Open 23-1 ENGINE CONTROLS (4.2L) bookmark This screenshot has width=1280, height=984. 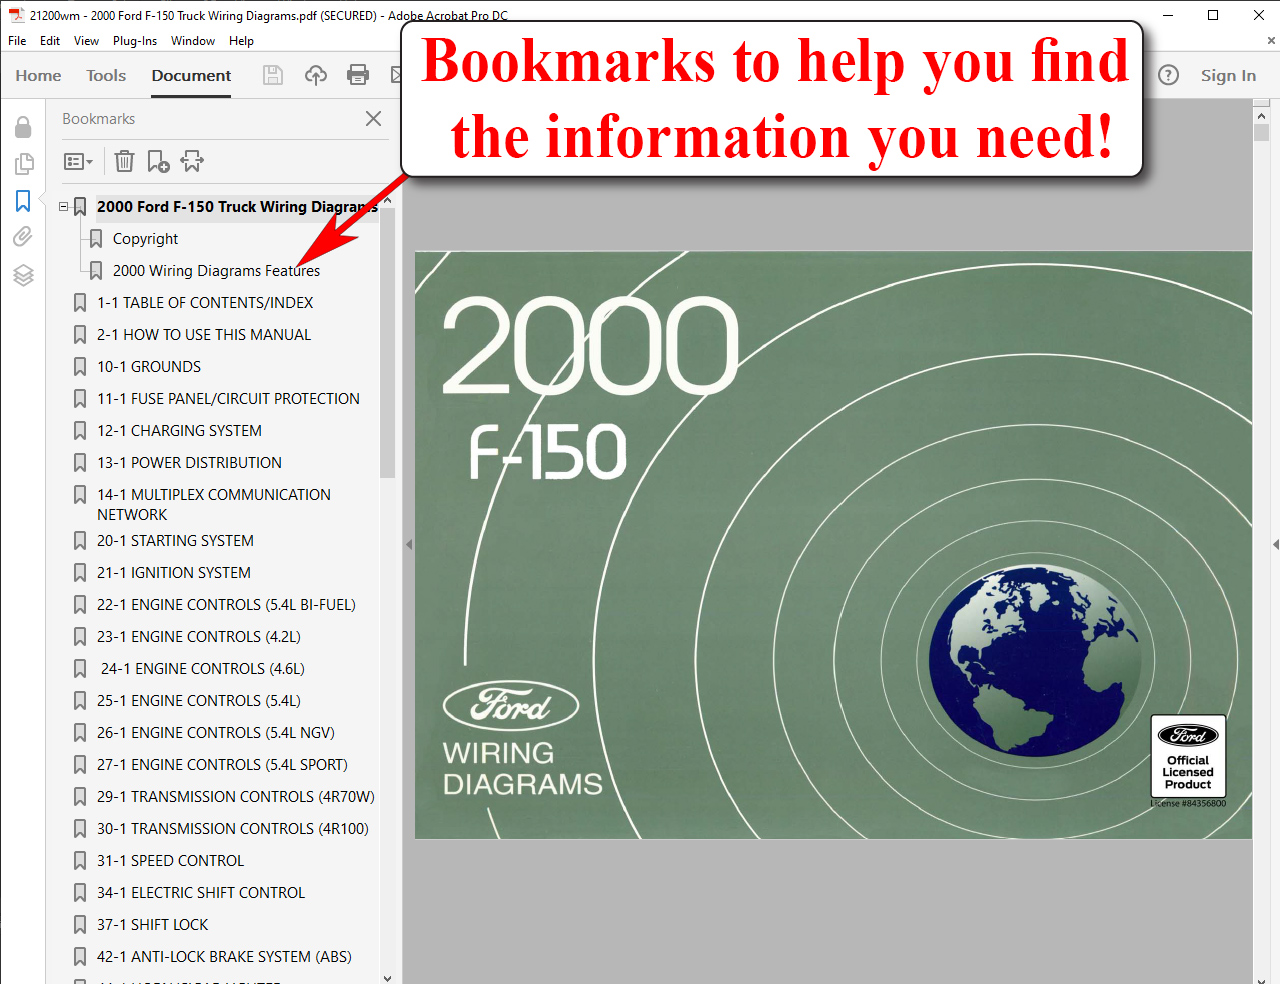point(199,637)
